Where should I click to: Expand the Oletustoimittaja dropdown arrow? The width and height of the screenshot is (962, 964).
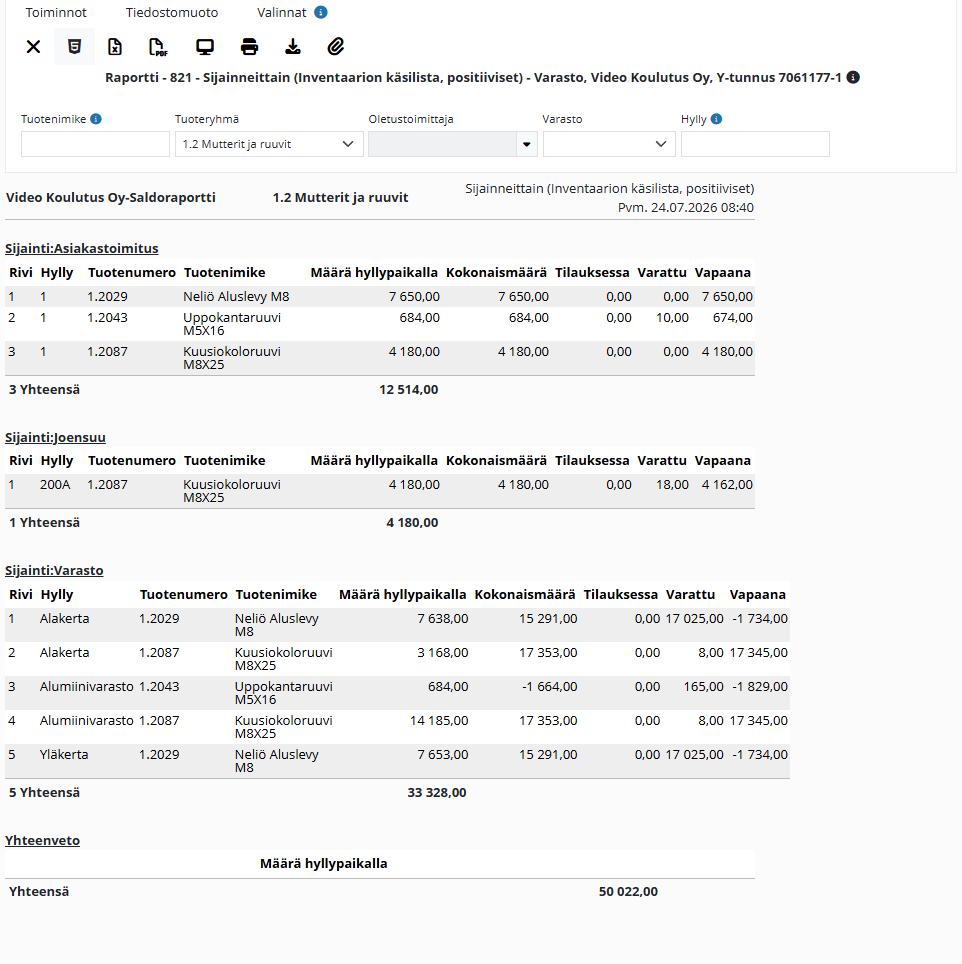coord(527,144)
